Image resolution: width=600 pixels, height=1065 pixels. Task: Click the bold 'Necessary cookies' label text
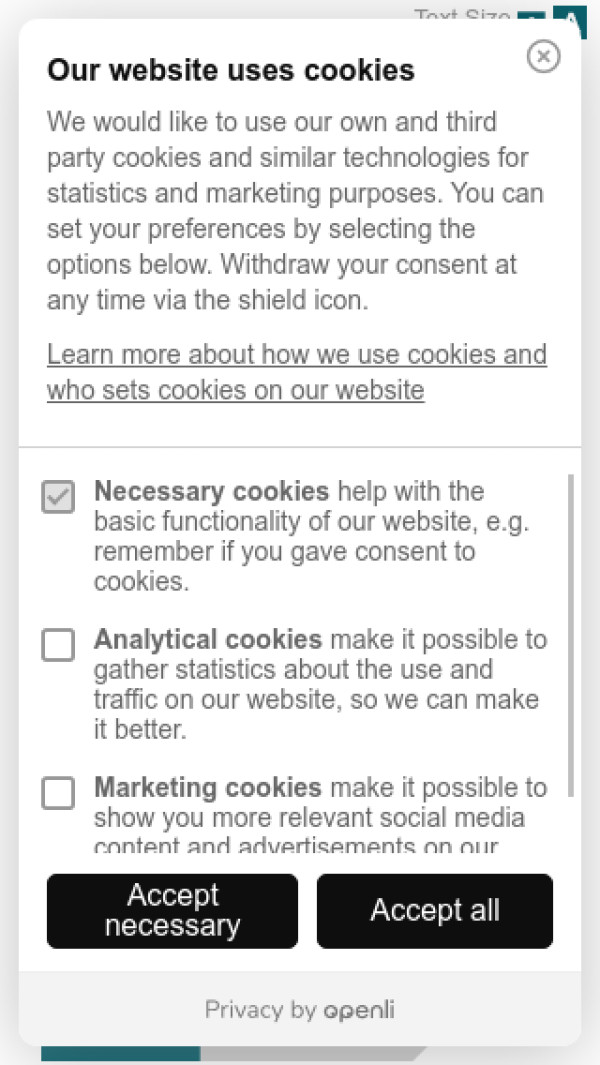tap(211, 491)
